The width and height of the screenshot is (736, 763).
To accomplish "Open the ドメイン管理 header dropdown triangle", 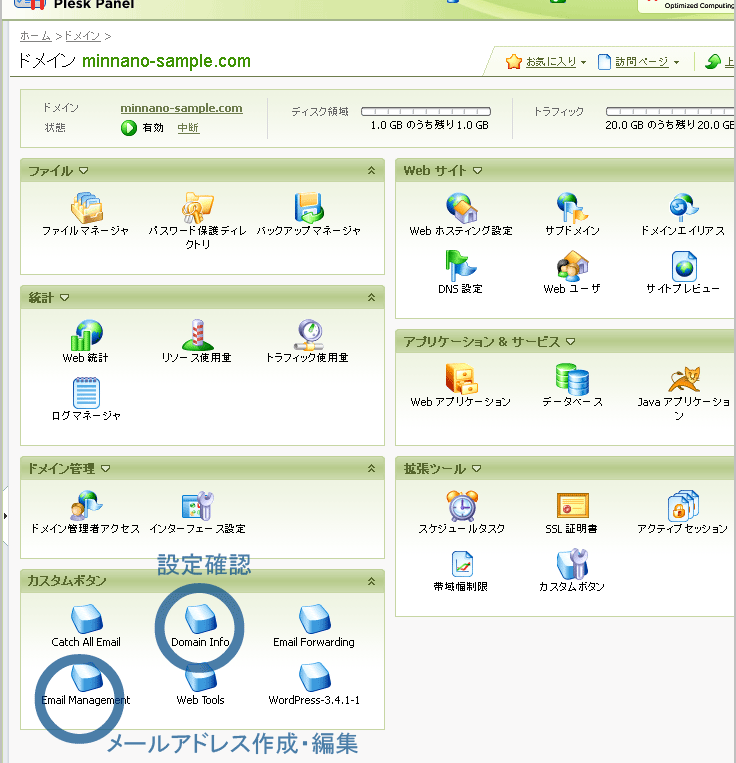I will [x=106, y=469].
